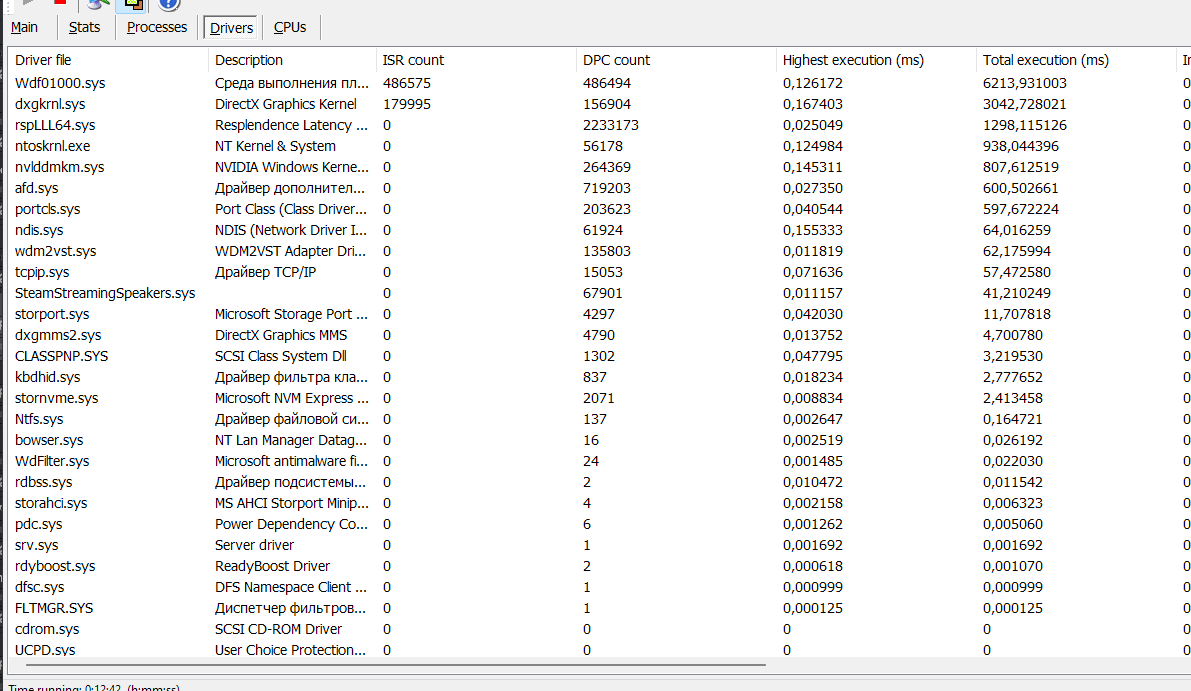This screenshot has width=1191, height=691.
Task: Click ISR count value 179995
Action: 406,104
